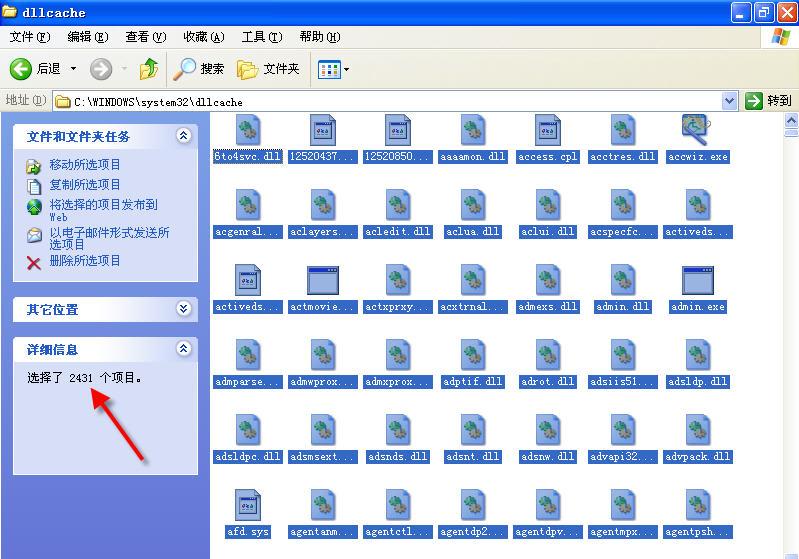Click the acxtrnal file name label
The height and width of the screenshot is (559, 799).
point(473,307)
